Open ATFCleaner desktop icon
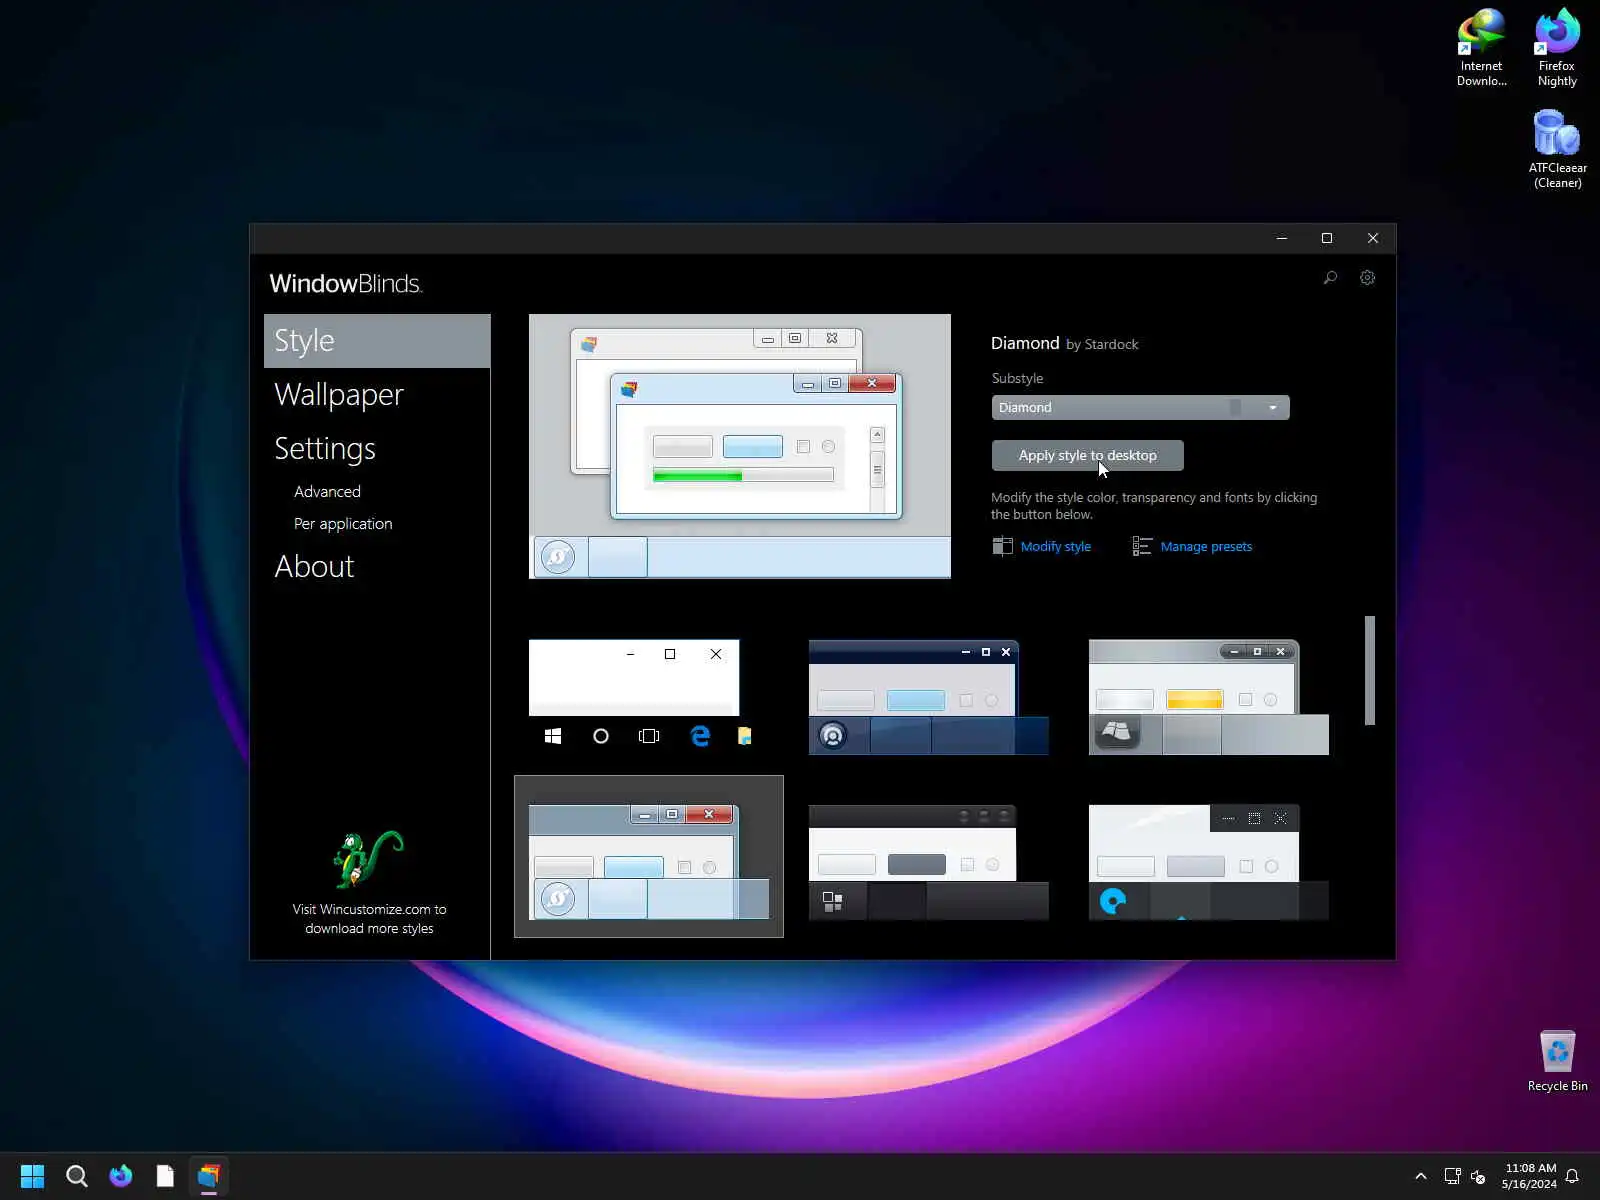The height and width of the screenshot is (1200, 1600). (x=1557, y=149)
